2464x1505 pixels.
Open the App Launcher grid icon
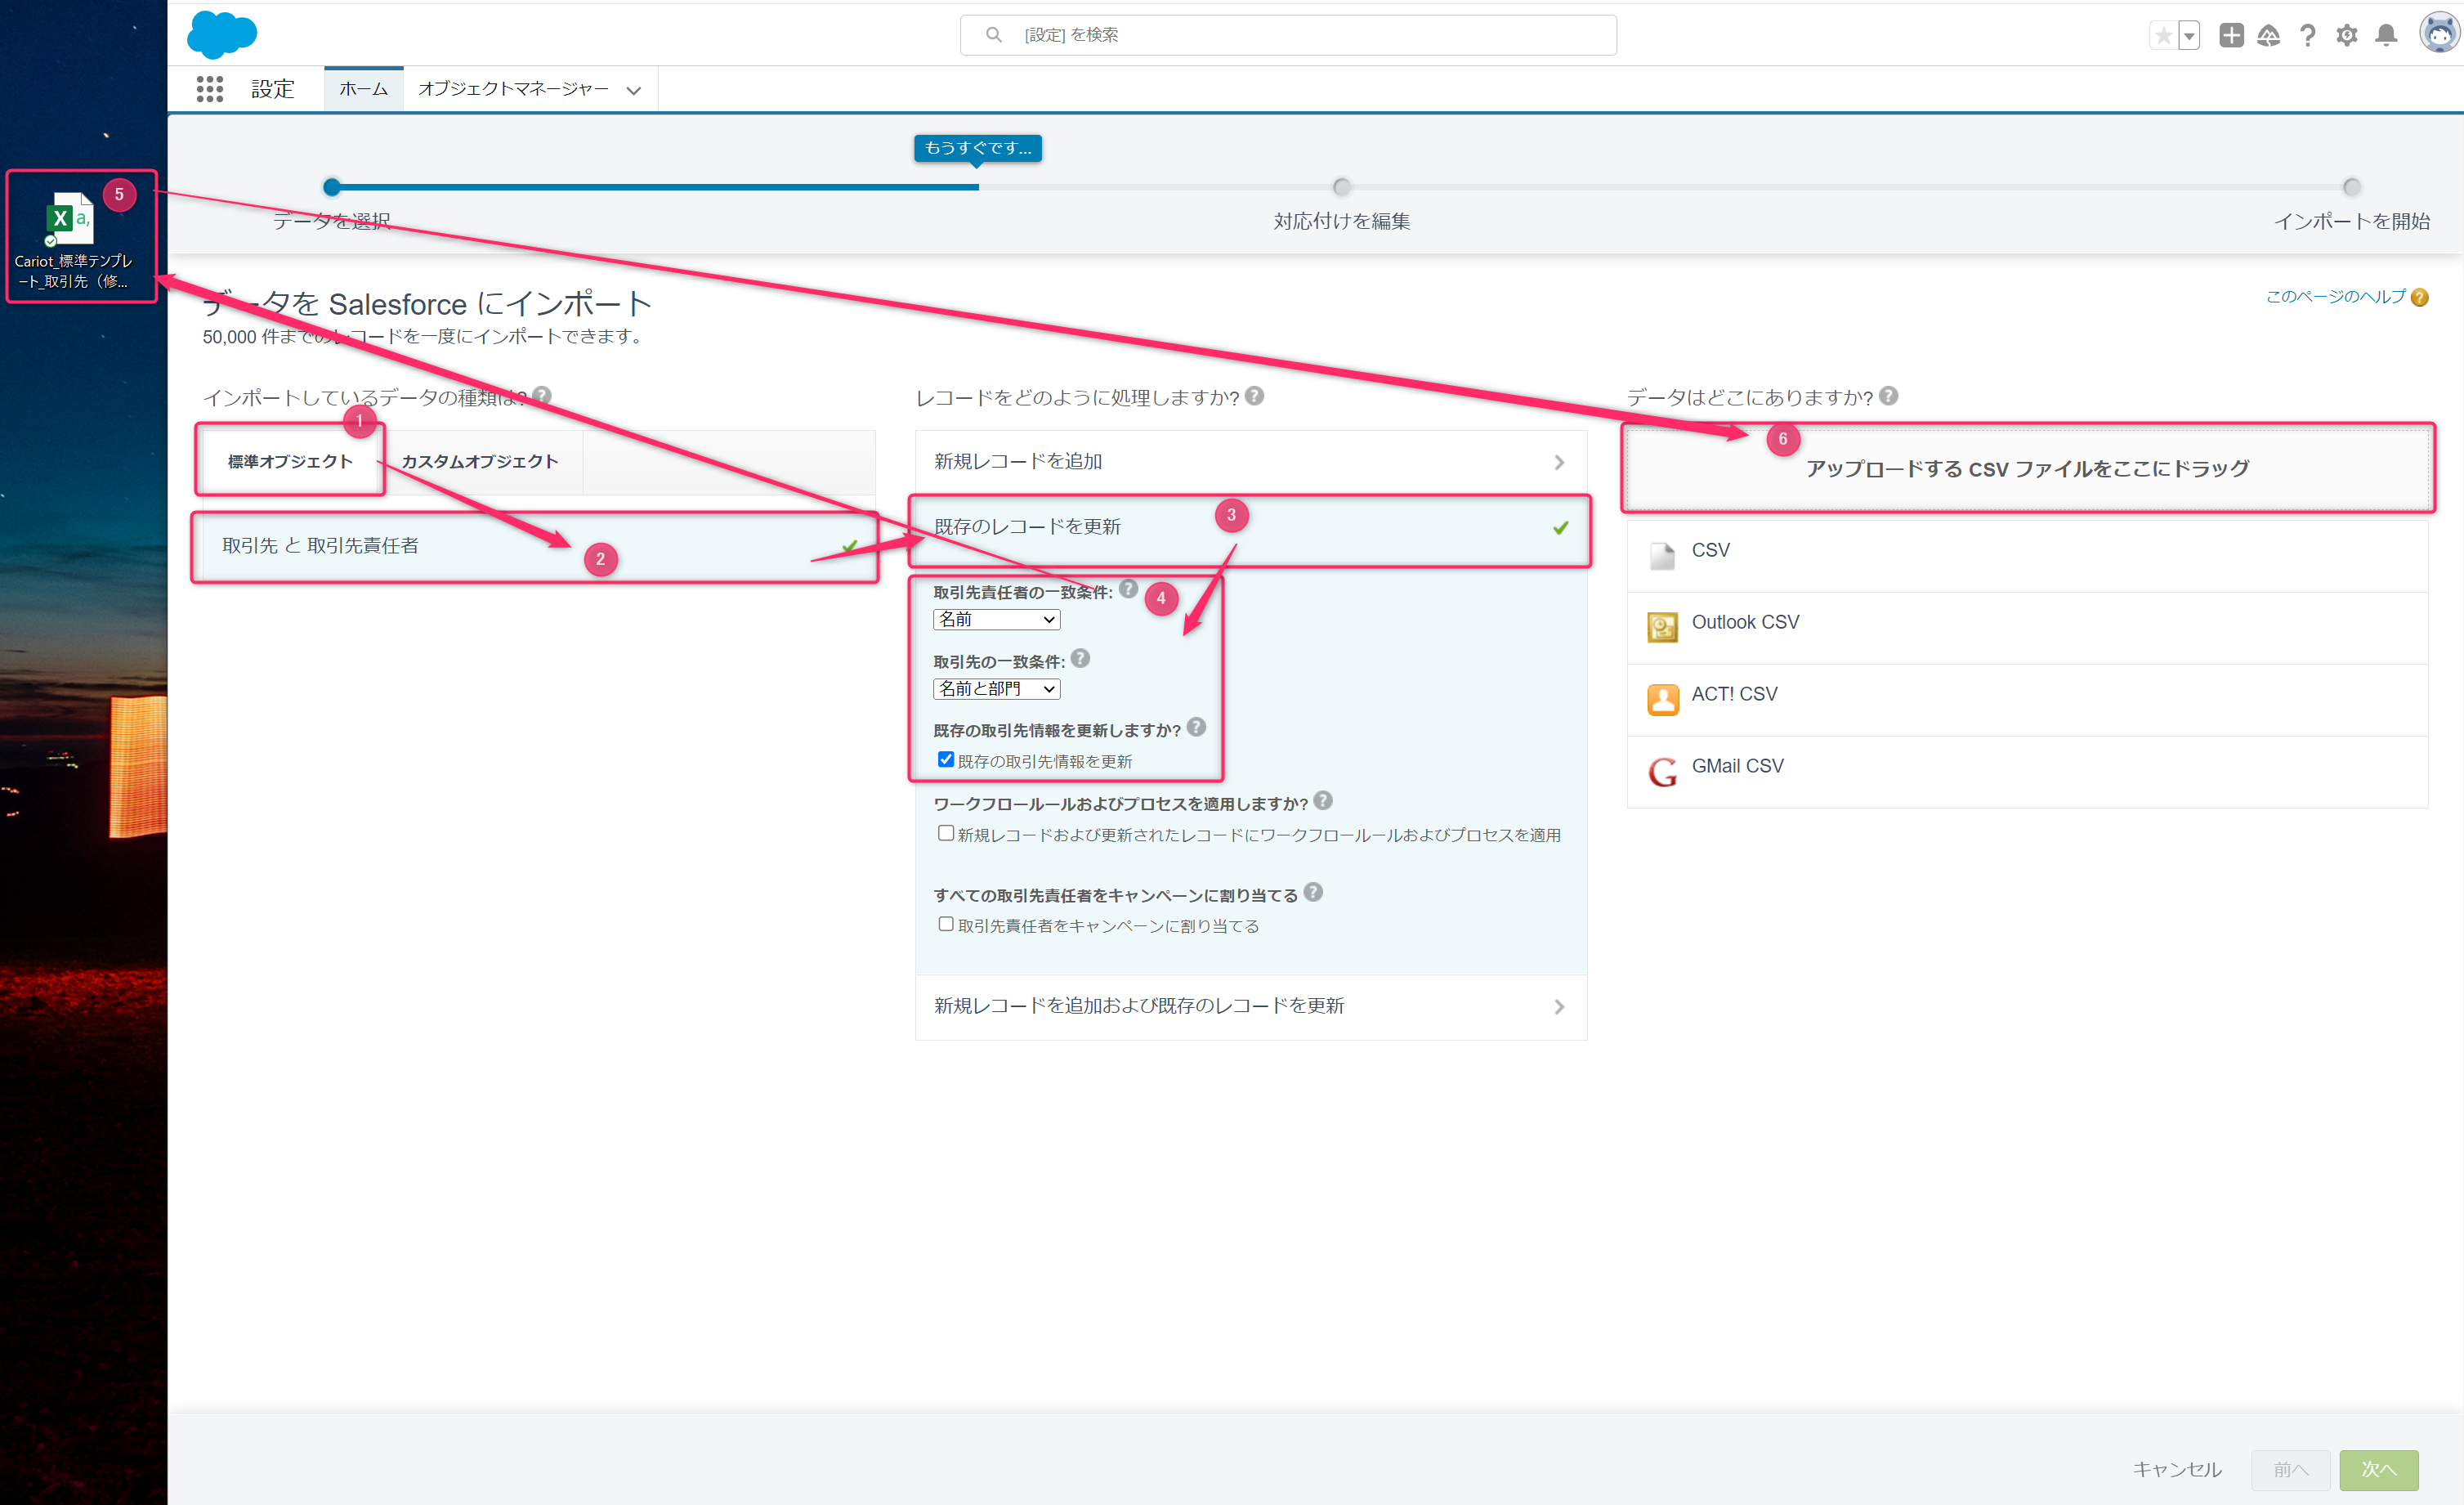pyautogui.click(x=209, y=89)
